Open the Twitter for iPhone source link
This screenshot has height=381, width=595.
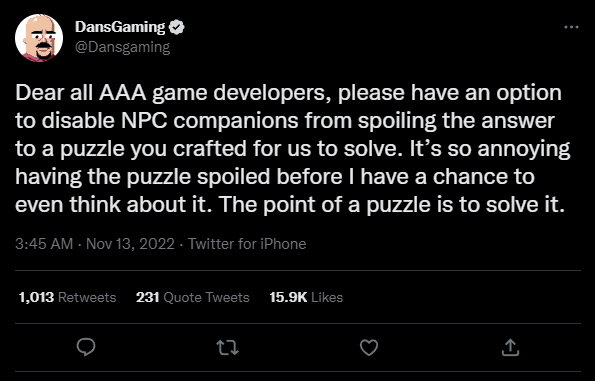pos(247,244)
